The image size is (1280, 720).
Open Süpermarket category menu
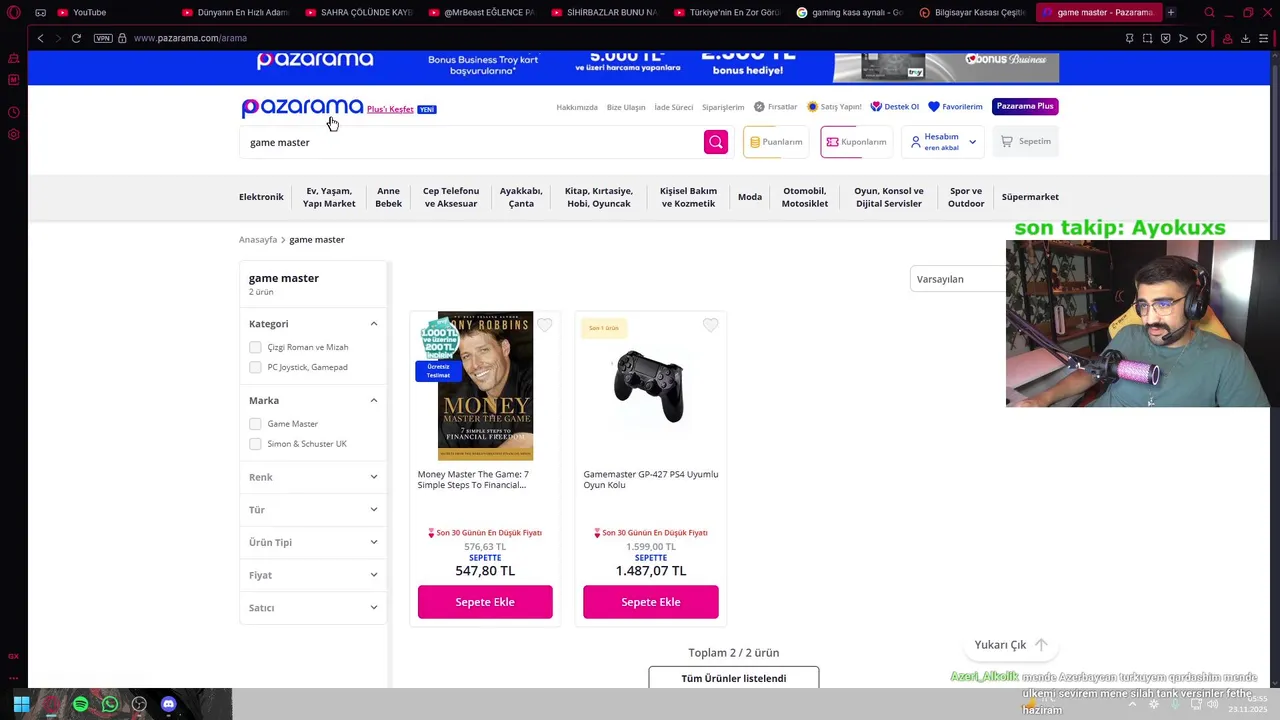pyautogui.click(x=1030, y=197)
